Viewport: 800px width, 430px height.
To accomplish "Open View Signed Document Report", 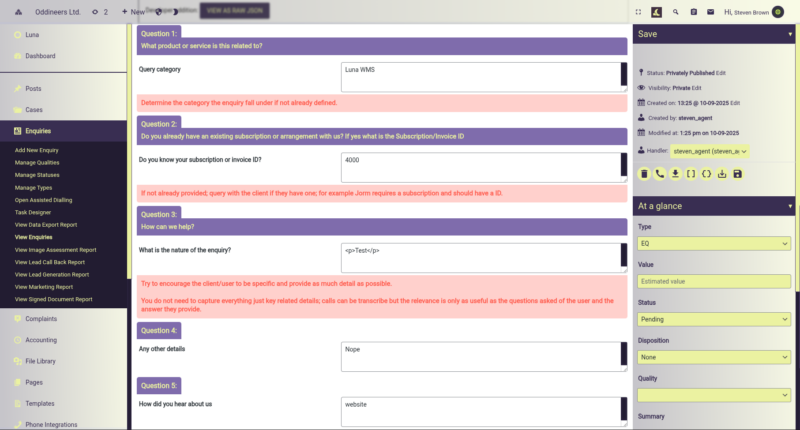I will [54, 299].
